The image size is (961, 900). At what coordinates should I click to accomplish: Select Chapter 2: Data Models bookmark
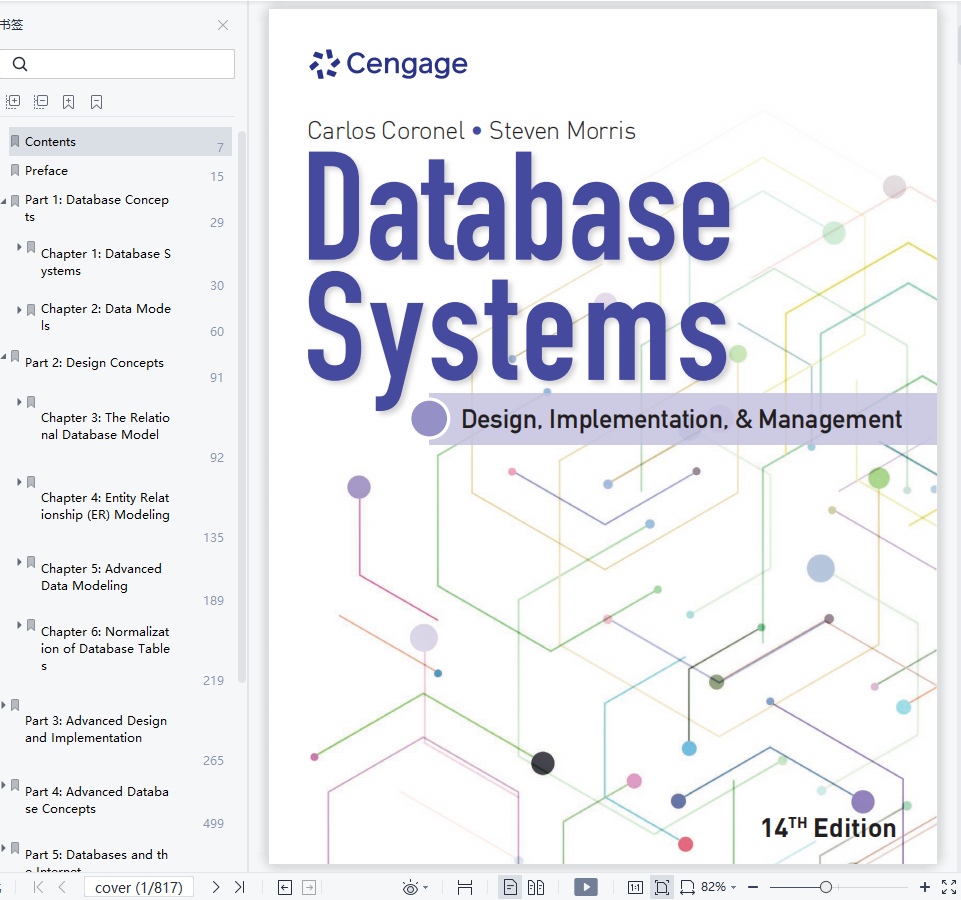coord(106,317)
